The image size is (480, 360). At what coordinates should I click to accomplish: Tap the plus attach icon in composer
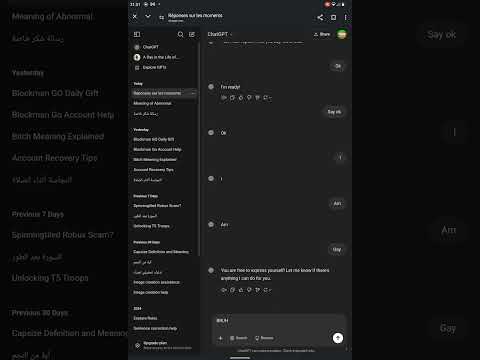(x=220, y=338)
